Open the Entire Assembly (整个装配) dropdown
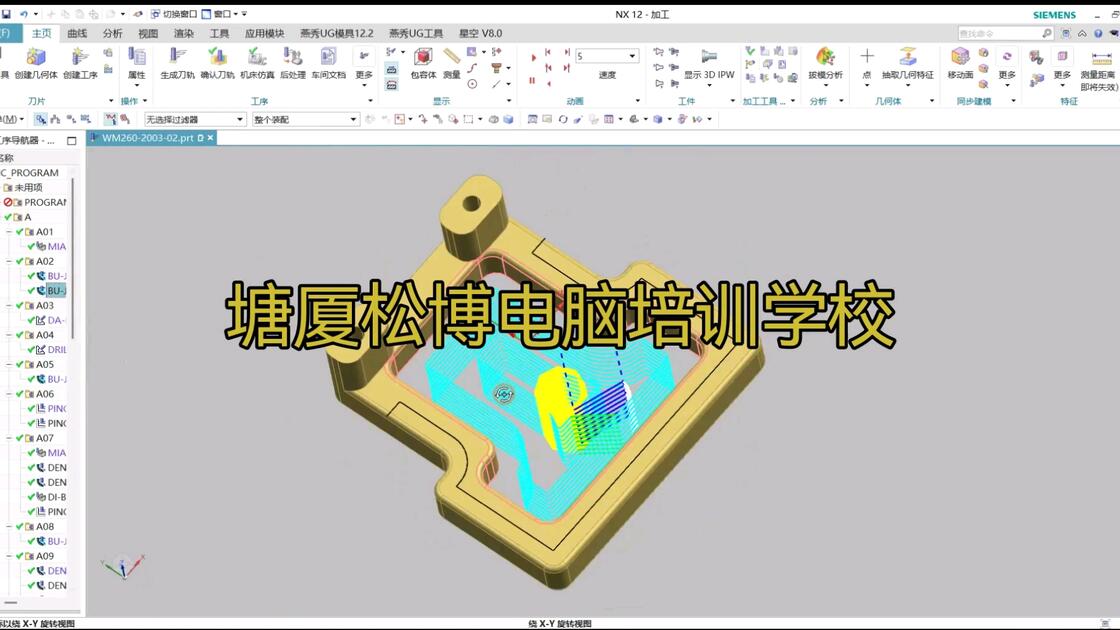 click(x=305, y=119)
